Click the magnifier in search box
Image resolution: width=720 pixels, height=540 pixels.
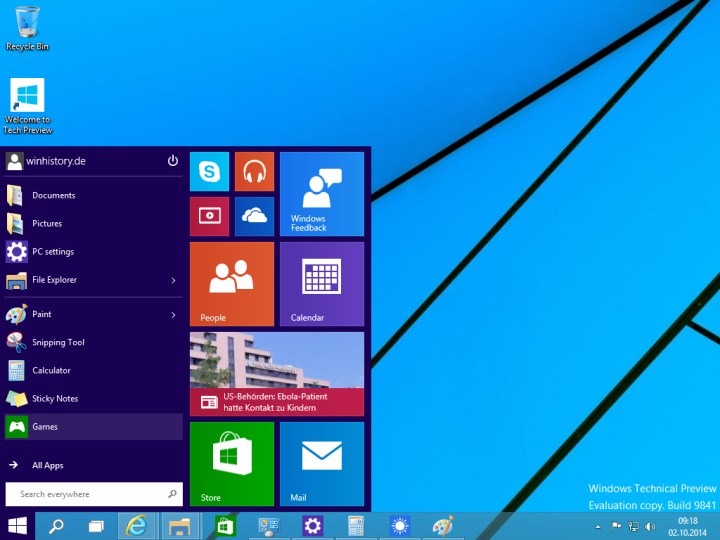point(172,494)
